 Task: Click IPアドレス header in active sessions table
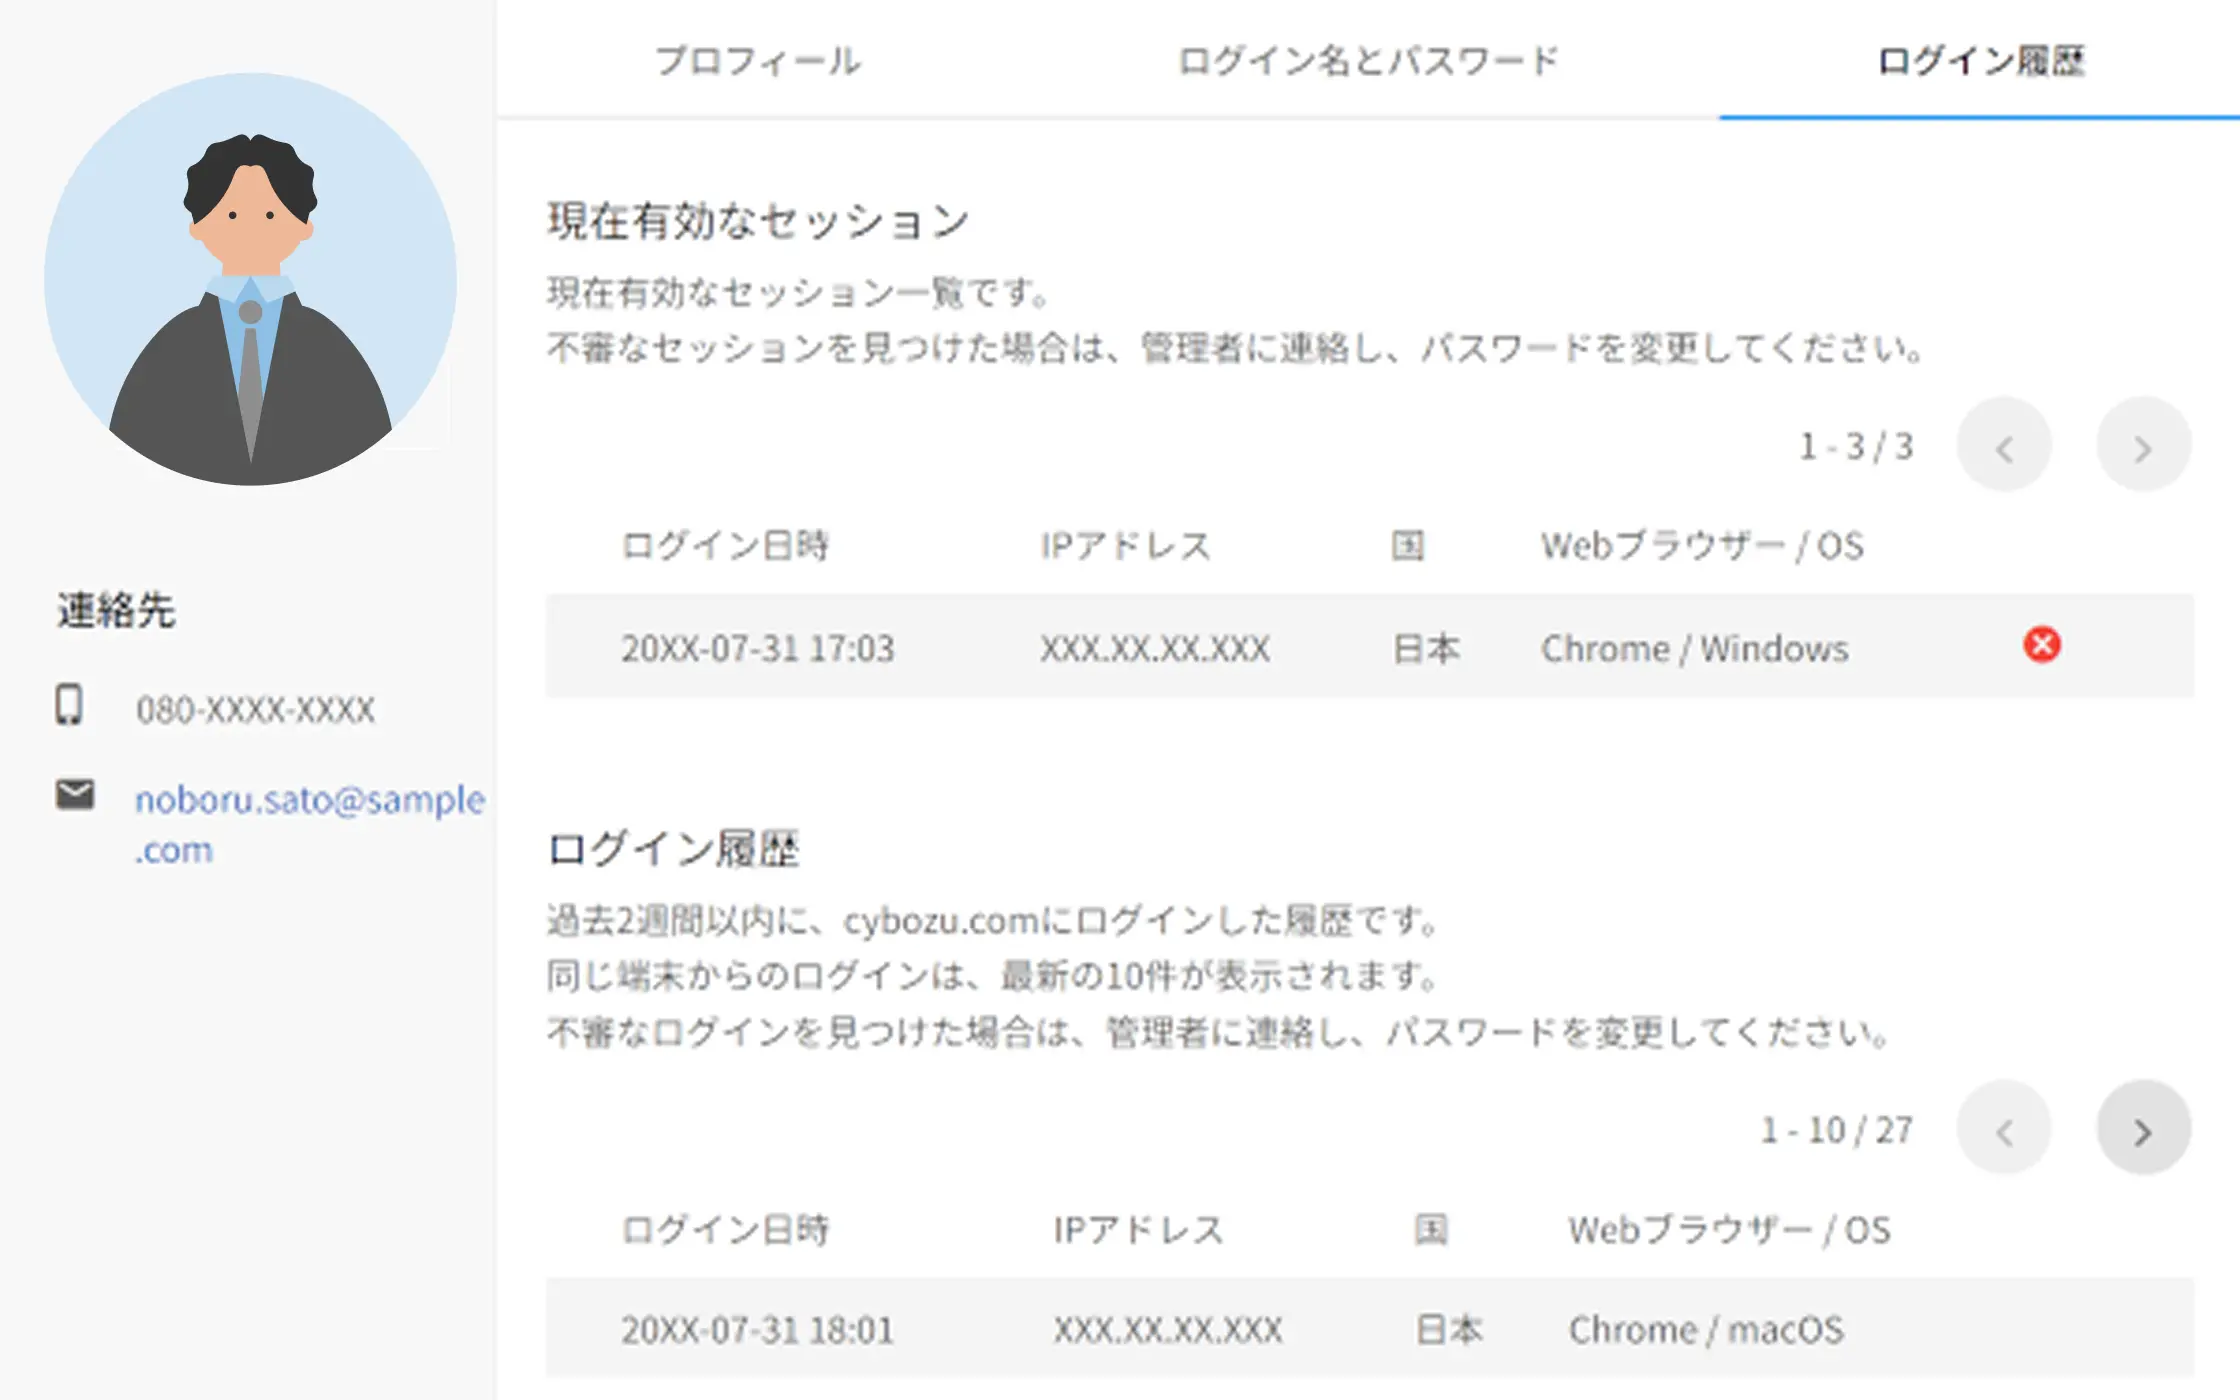(1125, 546)
